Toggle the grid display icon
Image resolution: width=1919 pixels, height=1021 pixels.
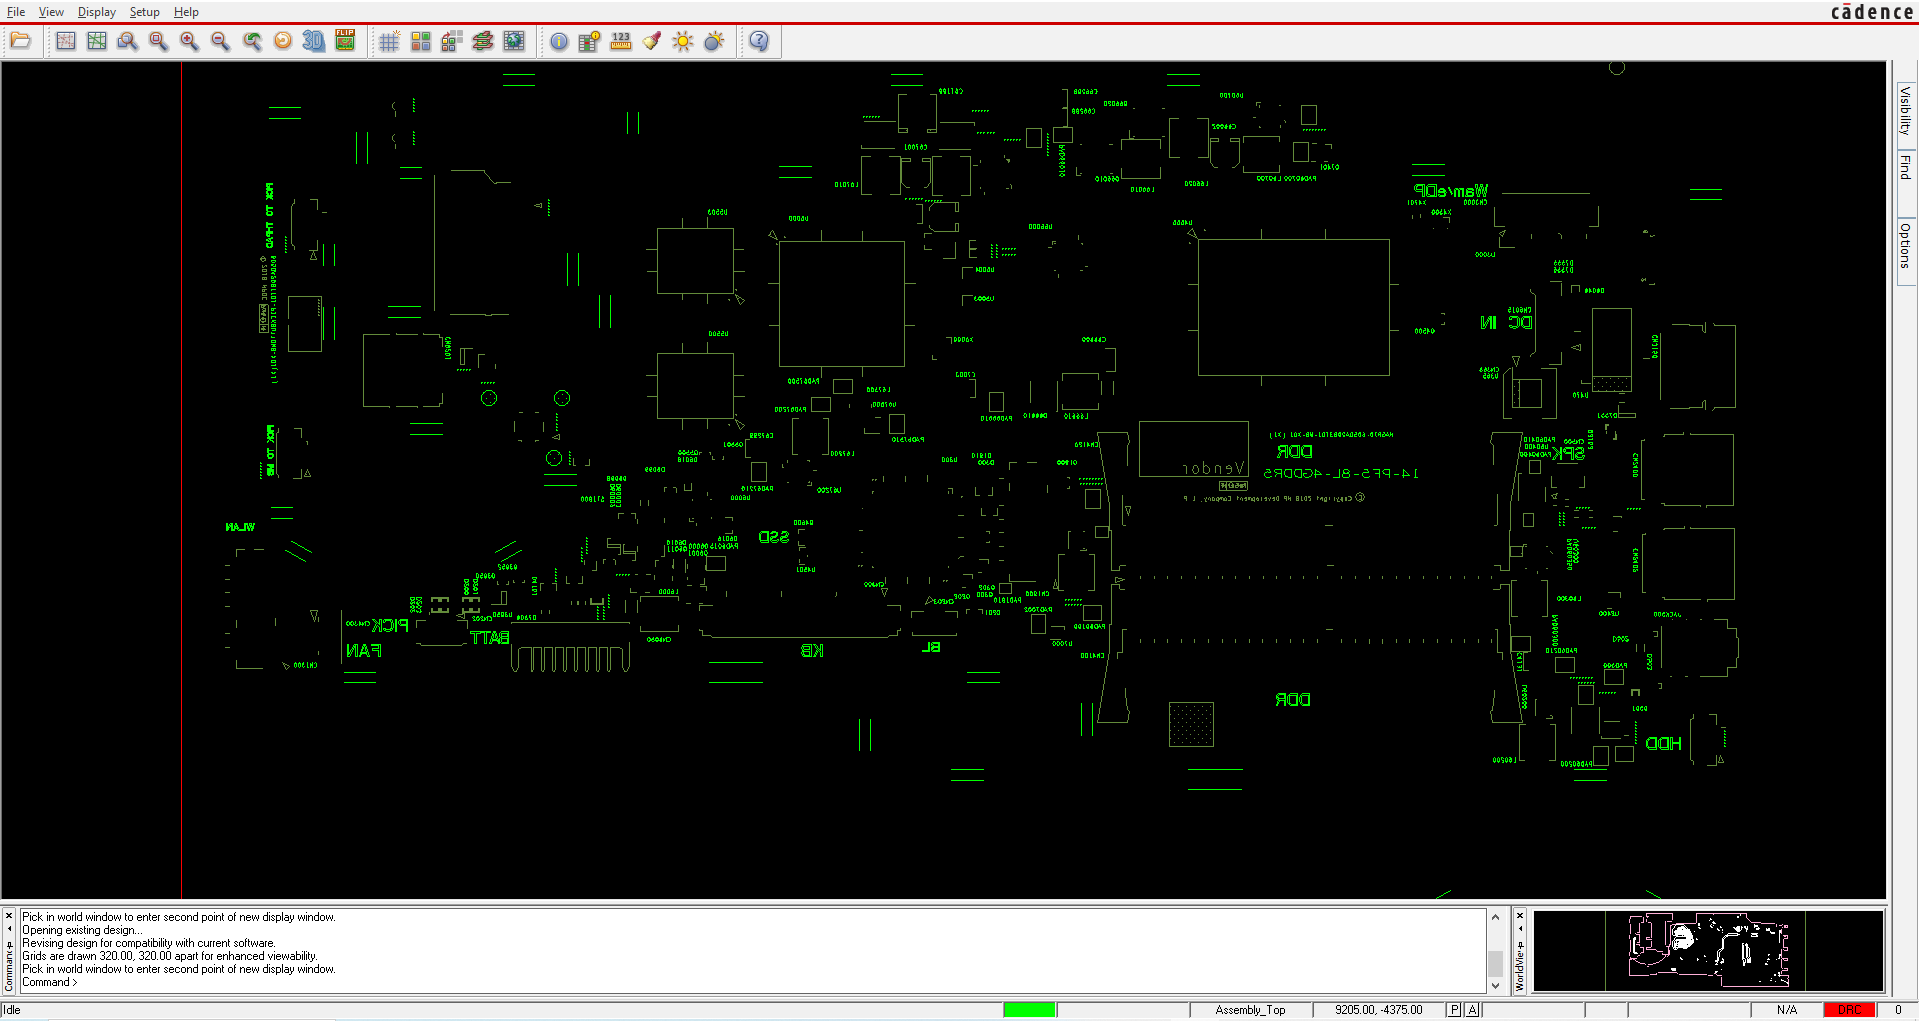pos(390,41)
